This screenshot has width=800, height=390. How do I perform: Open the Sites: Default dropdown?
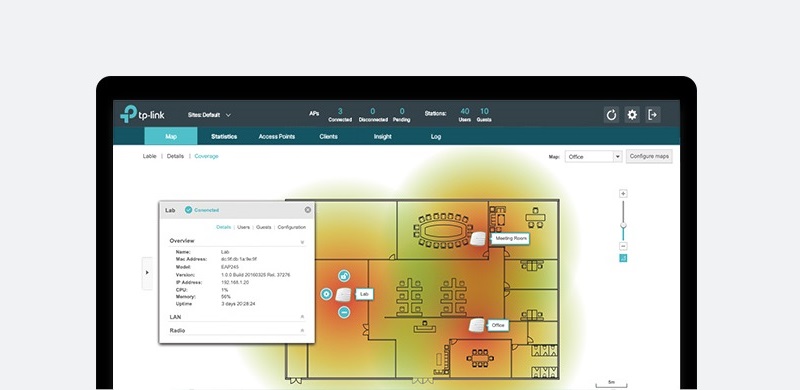tap(209, 115)
